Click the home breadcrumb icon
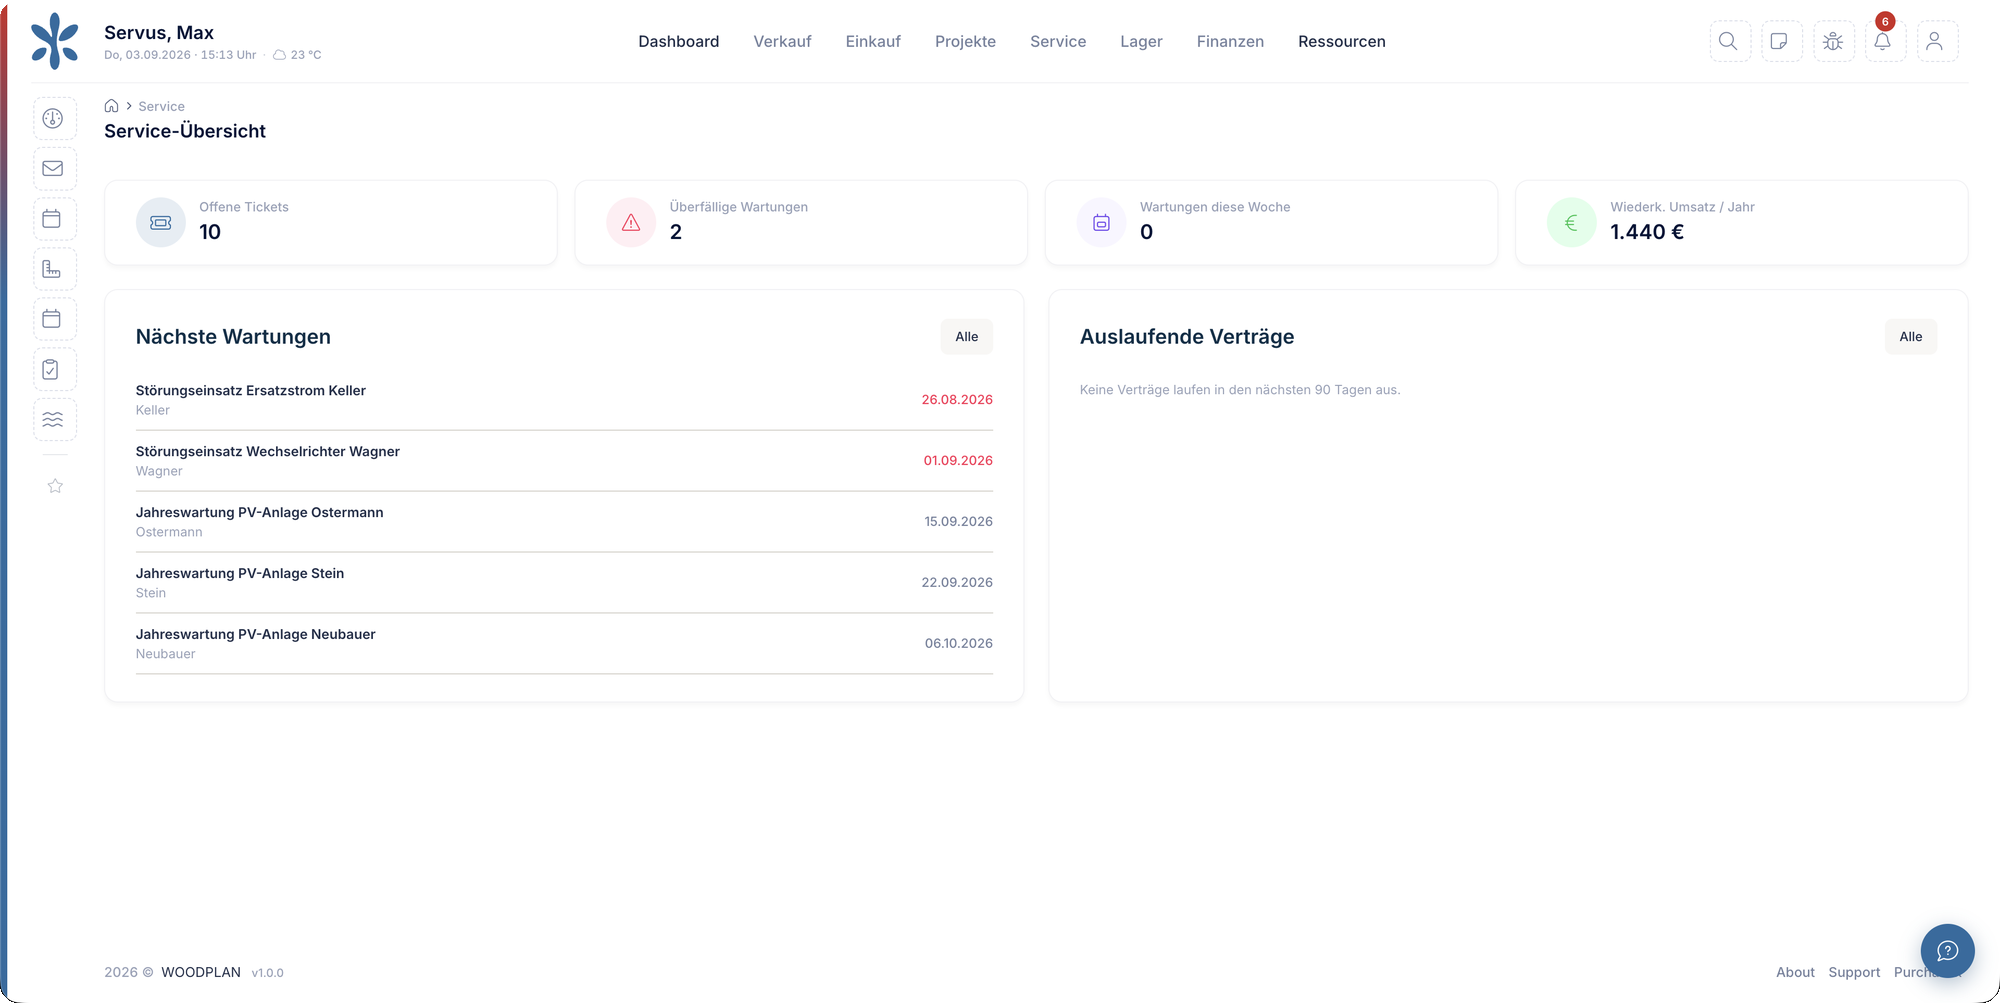The height and width of the screenshot is (1003, 2000). pyautogui.click(x=112, y=106)
